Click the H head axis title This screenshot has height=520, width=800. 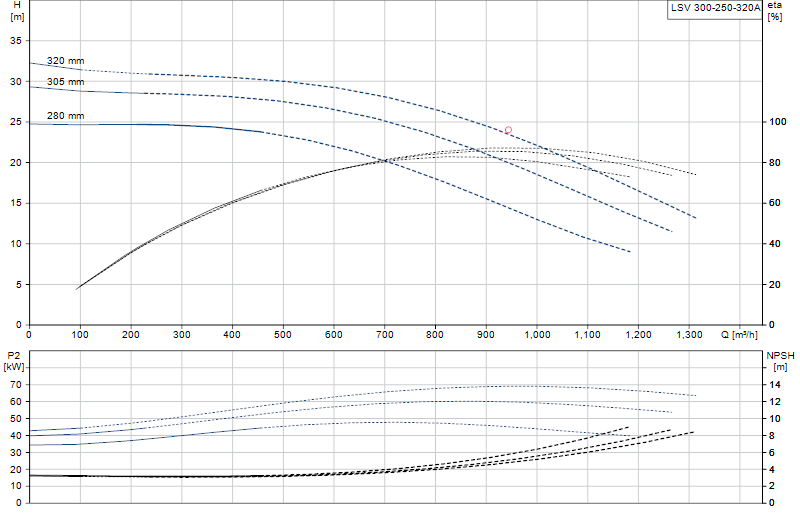pyautogui.click(x=17, y=11)
